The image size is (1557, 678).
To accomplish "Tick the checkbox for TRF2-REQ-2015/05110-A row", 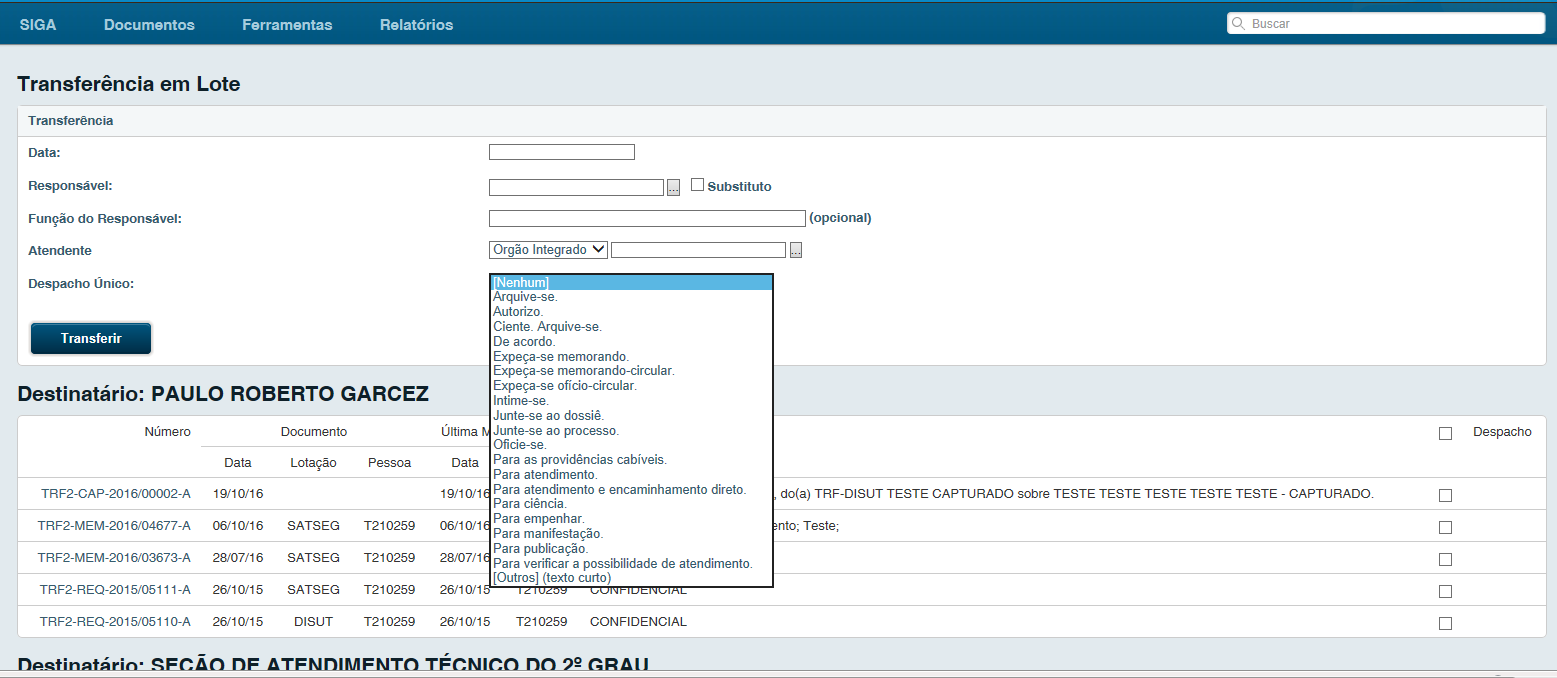I will pos(1445,623).
